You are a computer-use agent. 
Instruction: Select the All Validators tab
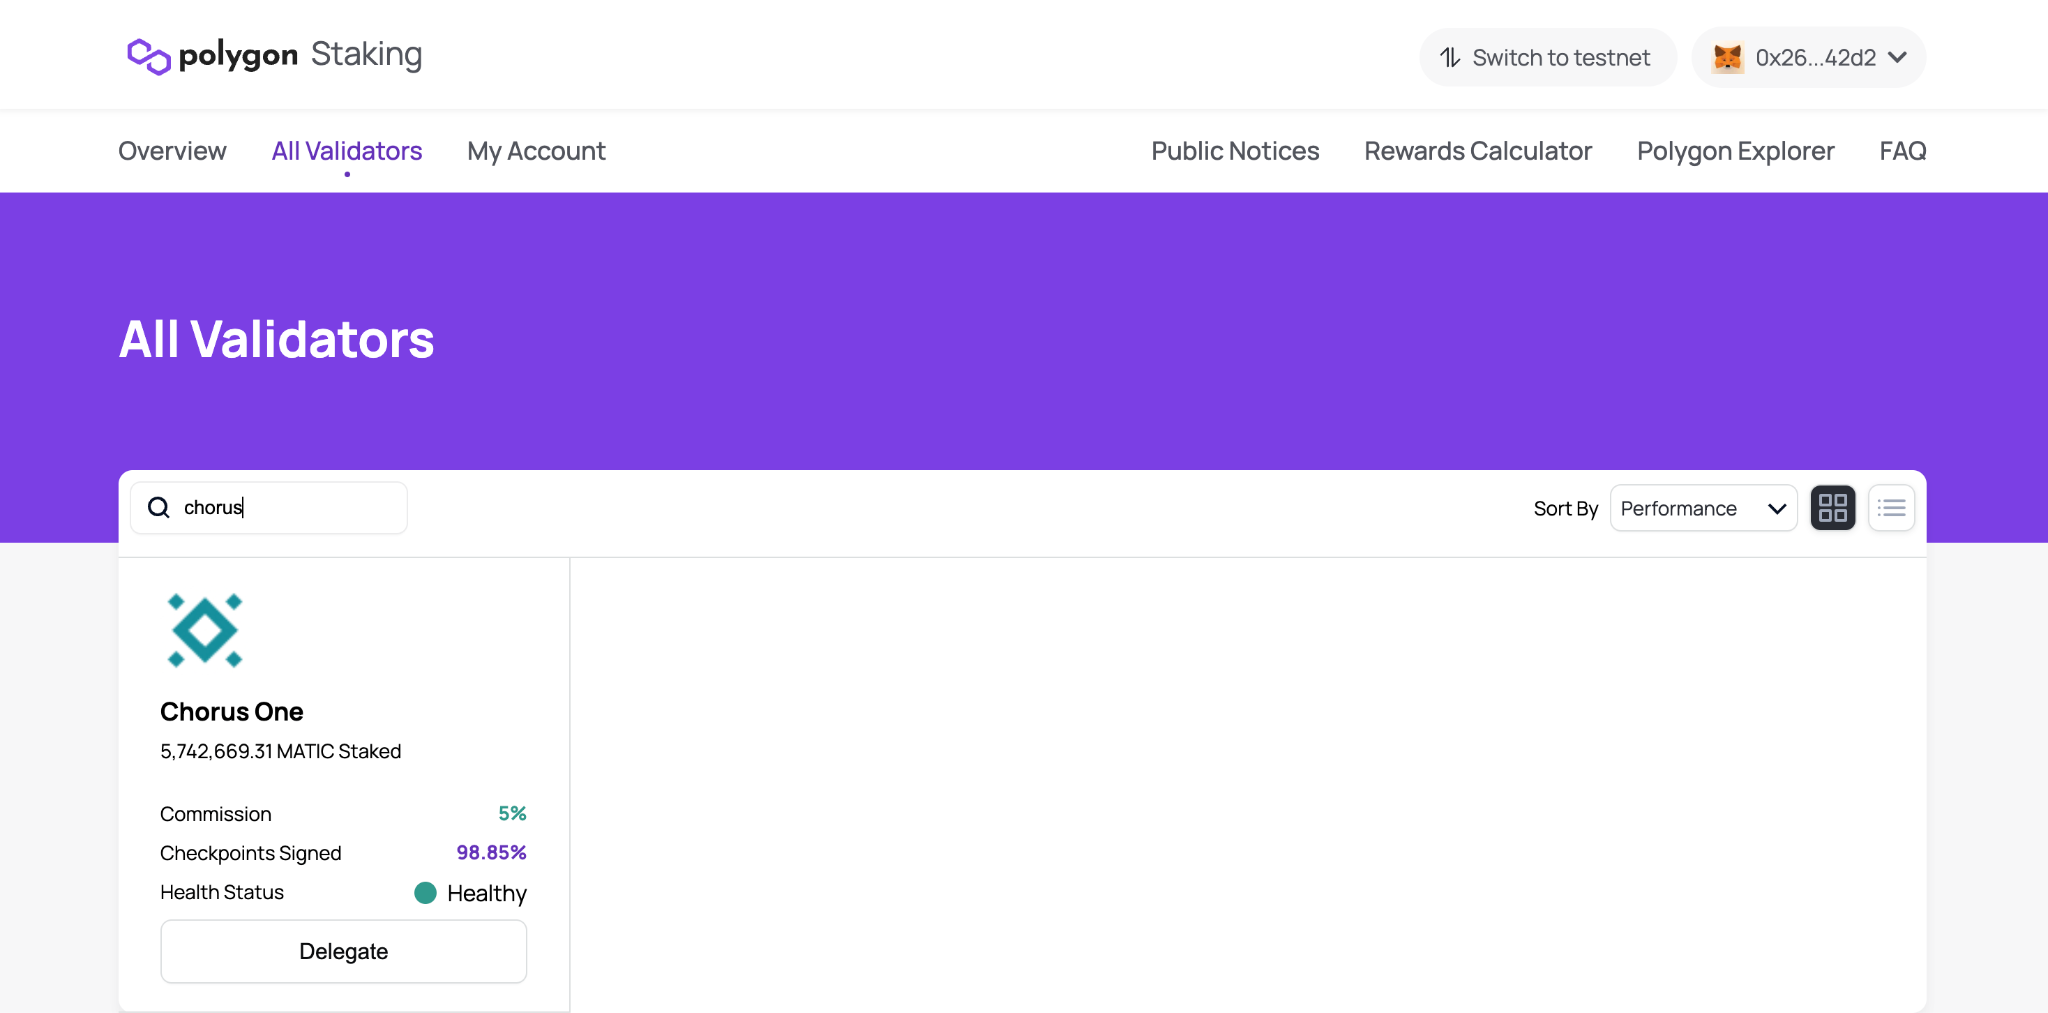coord(347,151)
